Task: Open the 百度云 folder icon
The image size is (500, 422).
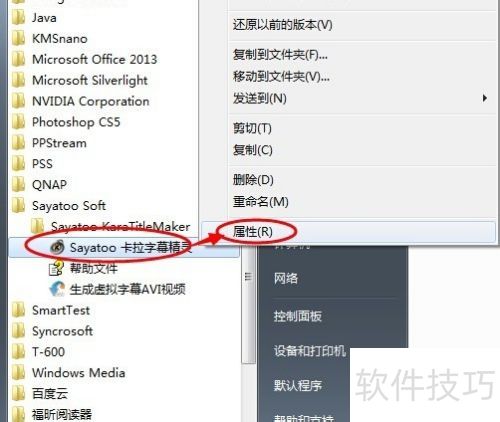Action: tap(18, 394)
